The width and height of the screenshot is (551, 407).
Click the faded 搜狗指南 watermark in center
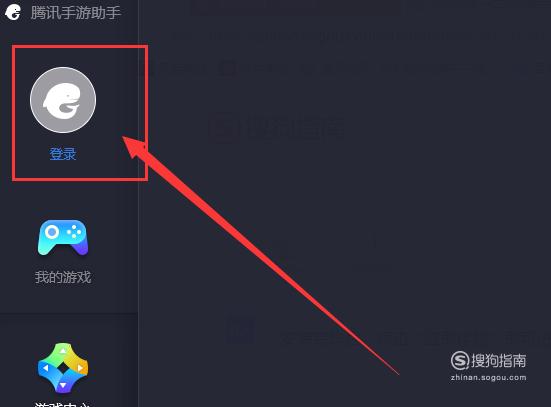click(295, 127)
